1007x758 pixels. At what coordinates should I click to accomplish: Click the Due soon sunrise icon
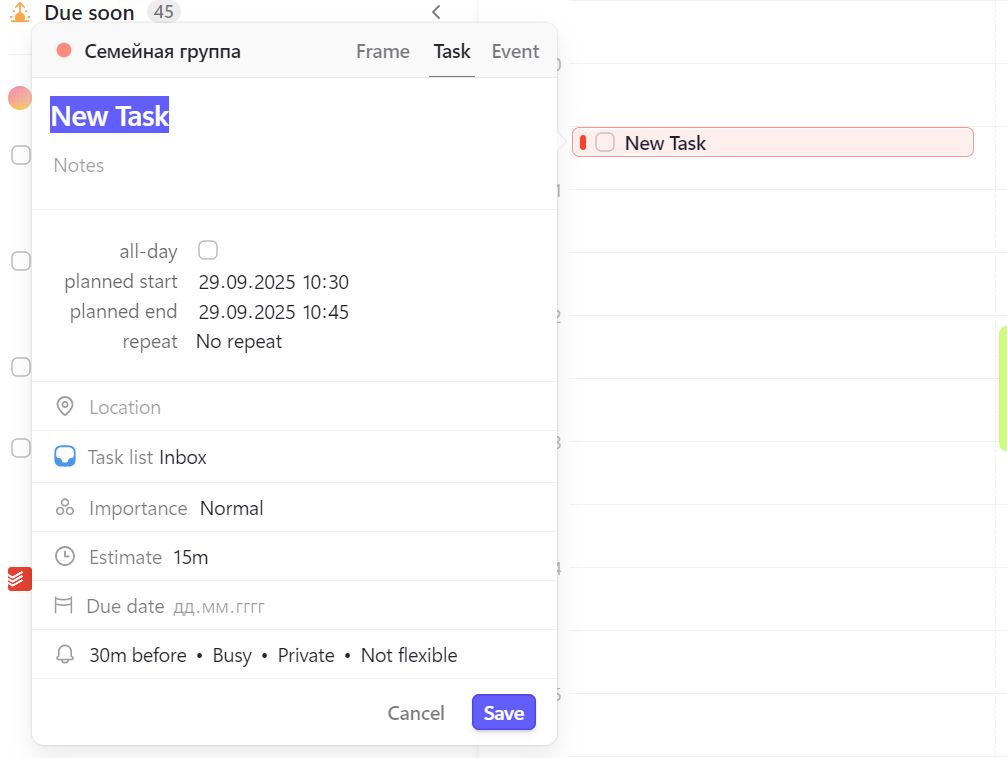(20, 13)
